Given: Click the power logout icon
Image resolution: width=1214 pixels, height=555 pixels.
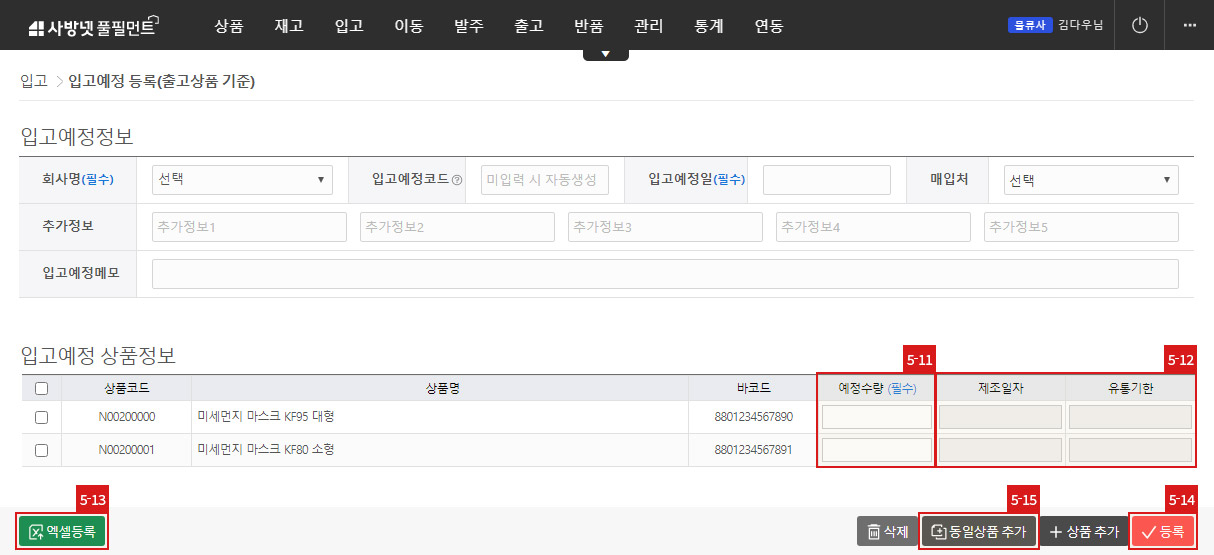Looking at the screenshot, I should (x=1140, y=25).
